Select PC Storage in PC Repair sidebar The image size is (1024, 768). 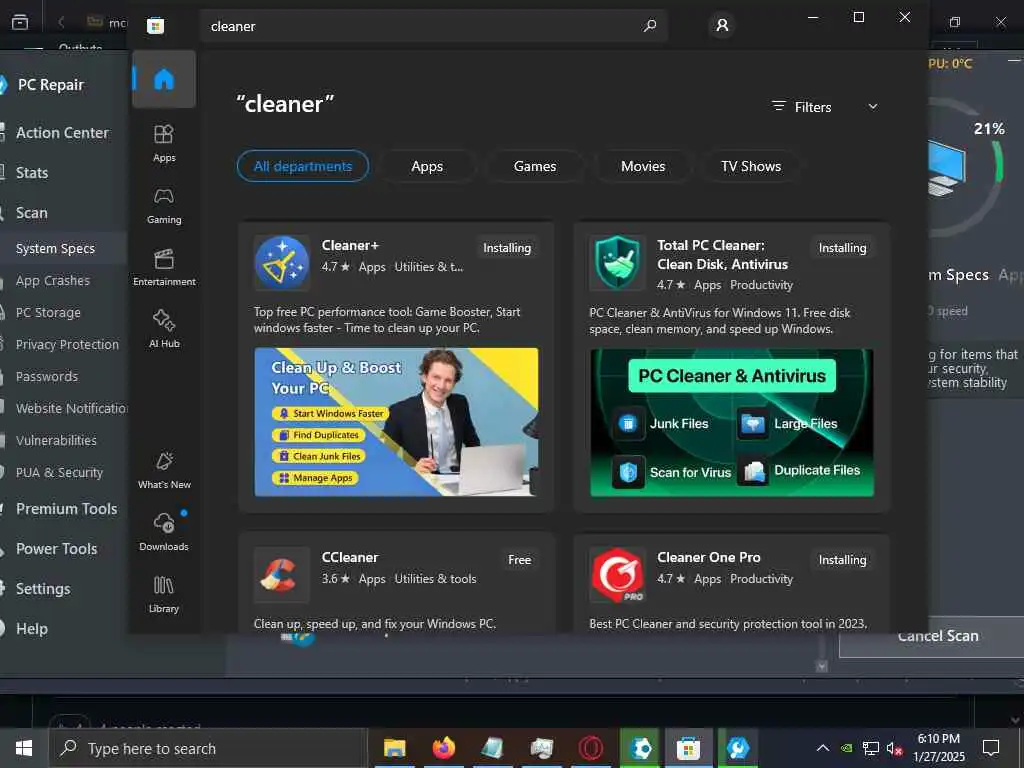click(x=48, y=312)
